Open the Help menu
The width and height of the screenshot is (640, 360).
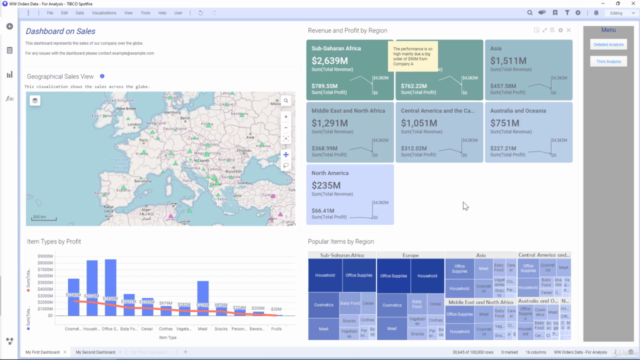point(162,13)
